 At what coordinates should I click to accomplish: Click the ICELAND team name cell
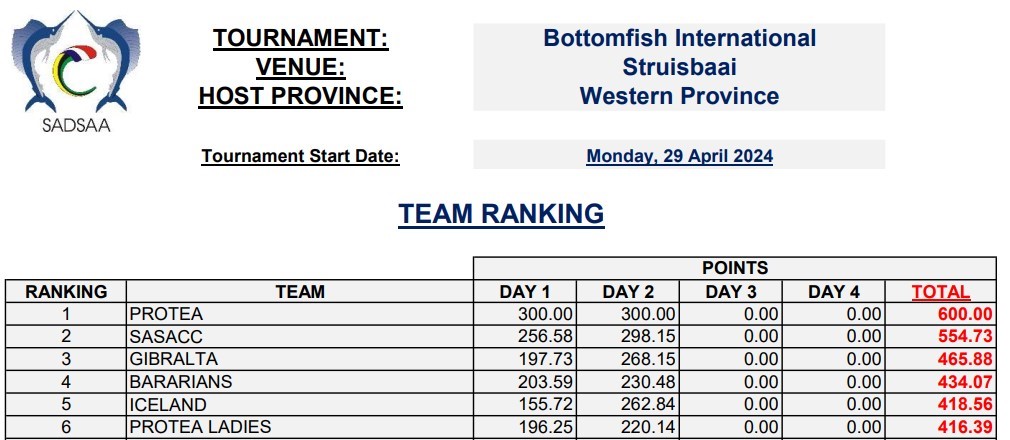click(168, 405)
